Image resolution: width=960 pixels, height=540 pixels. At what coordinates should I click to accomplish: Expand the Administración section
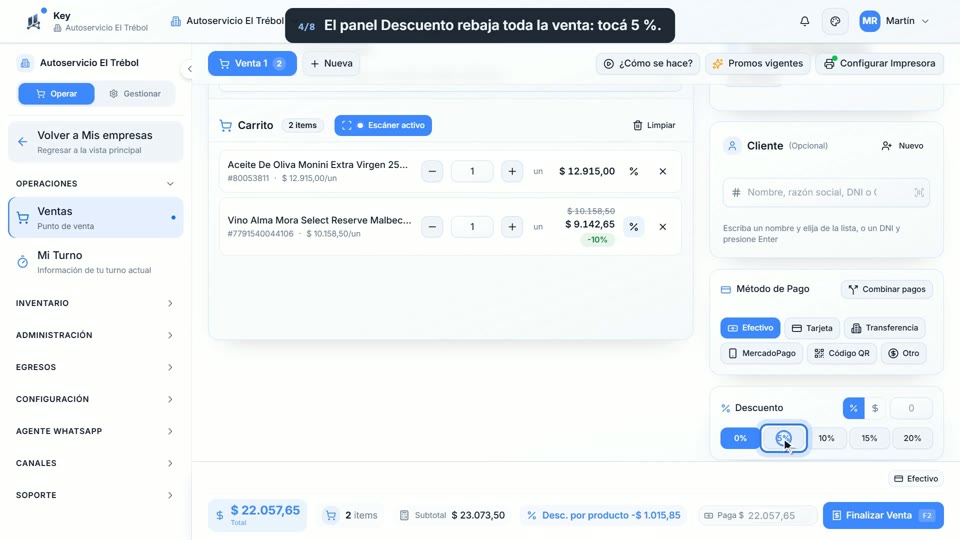(x=95, y=335)
